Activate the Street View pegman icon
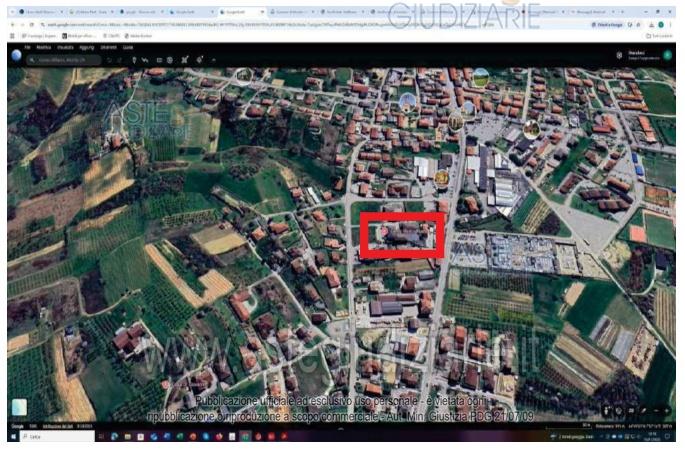Viewport: 685px width, 450px height. pyautogui.click(x=606, y=411)
